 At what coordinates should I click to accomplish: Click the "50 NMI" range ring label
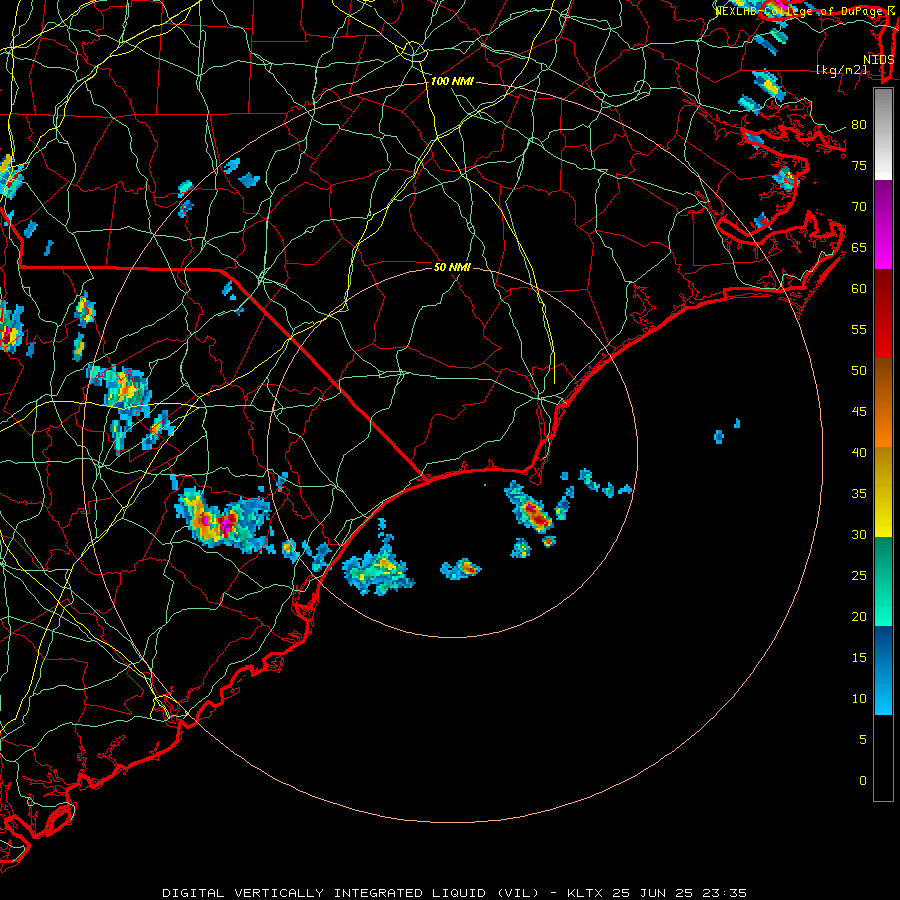click(452, 267)
